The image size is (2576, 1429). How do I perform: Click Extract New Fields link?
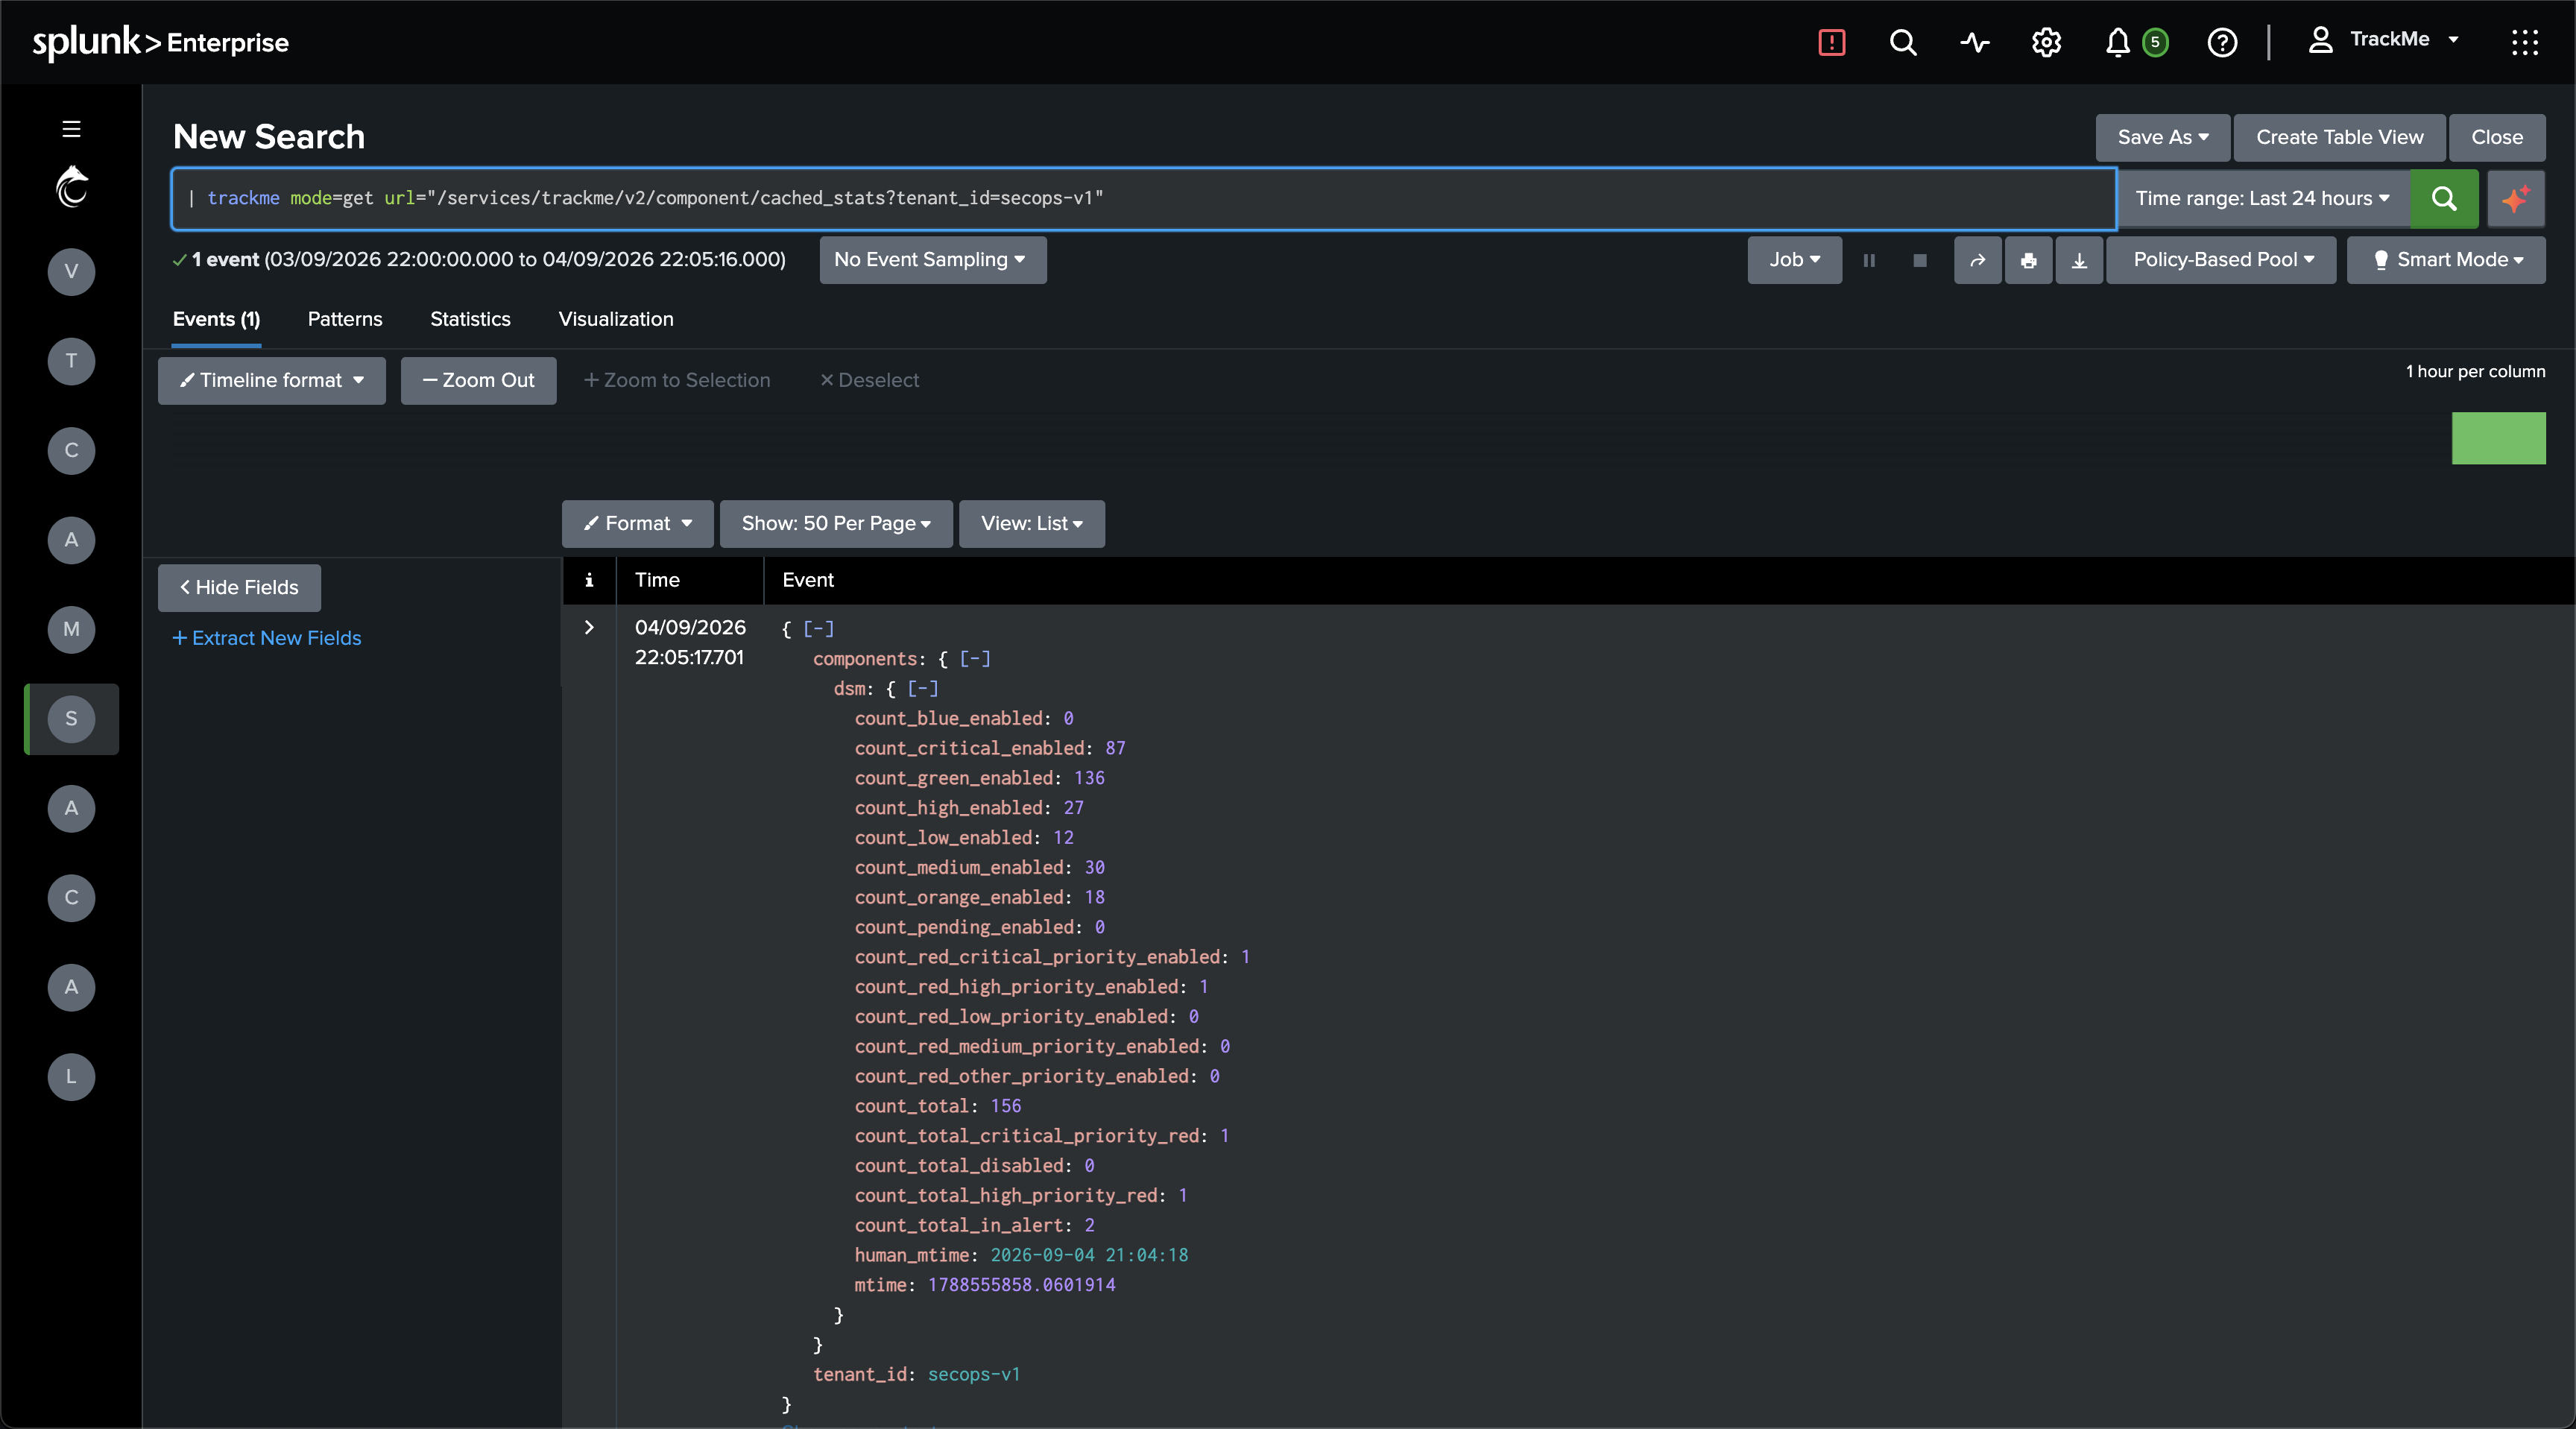point(267,638)
